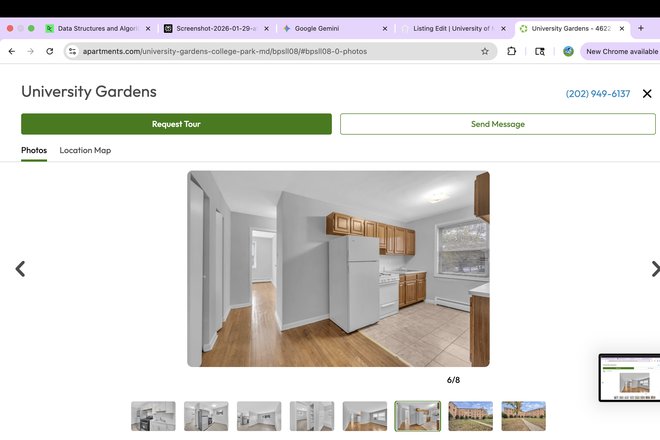This screenshot has height=440, width=660.
Task: Close the Google Gemini tab
Action: coord(385,29)
